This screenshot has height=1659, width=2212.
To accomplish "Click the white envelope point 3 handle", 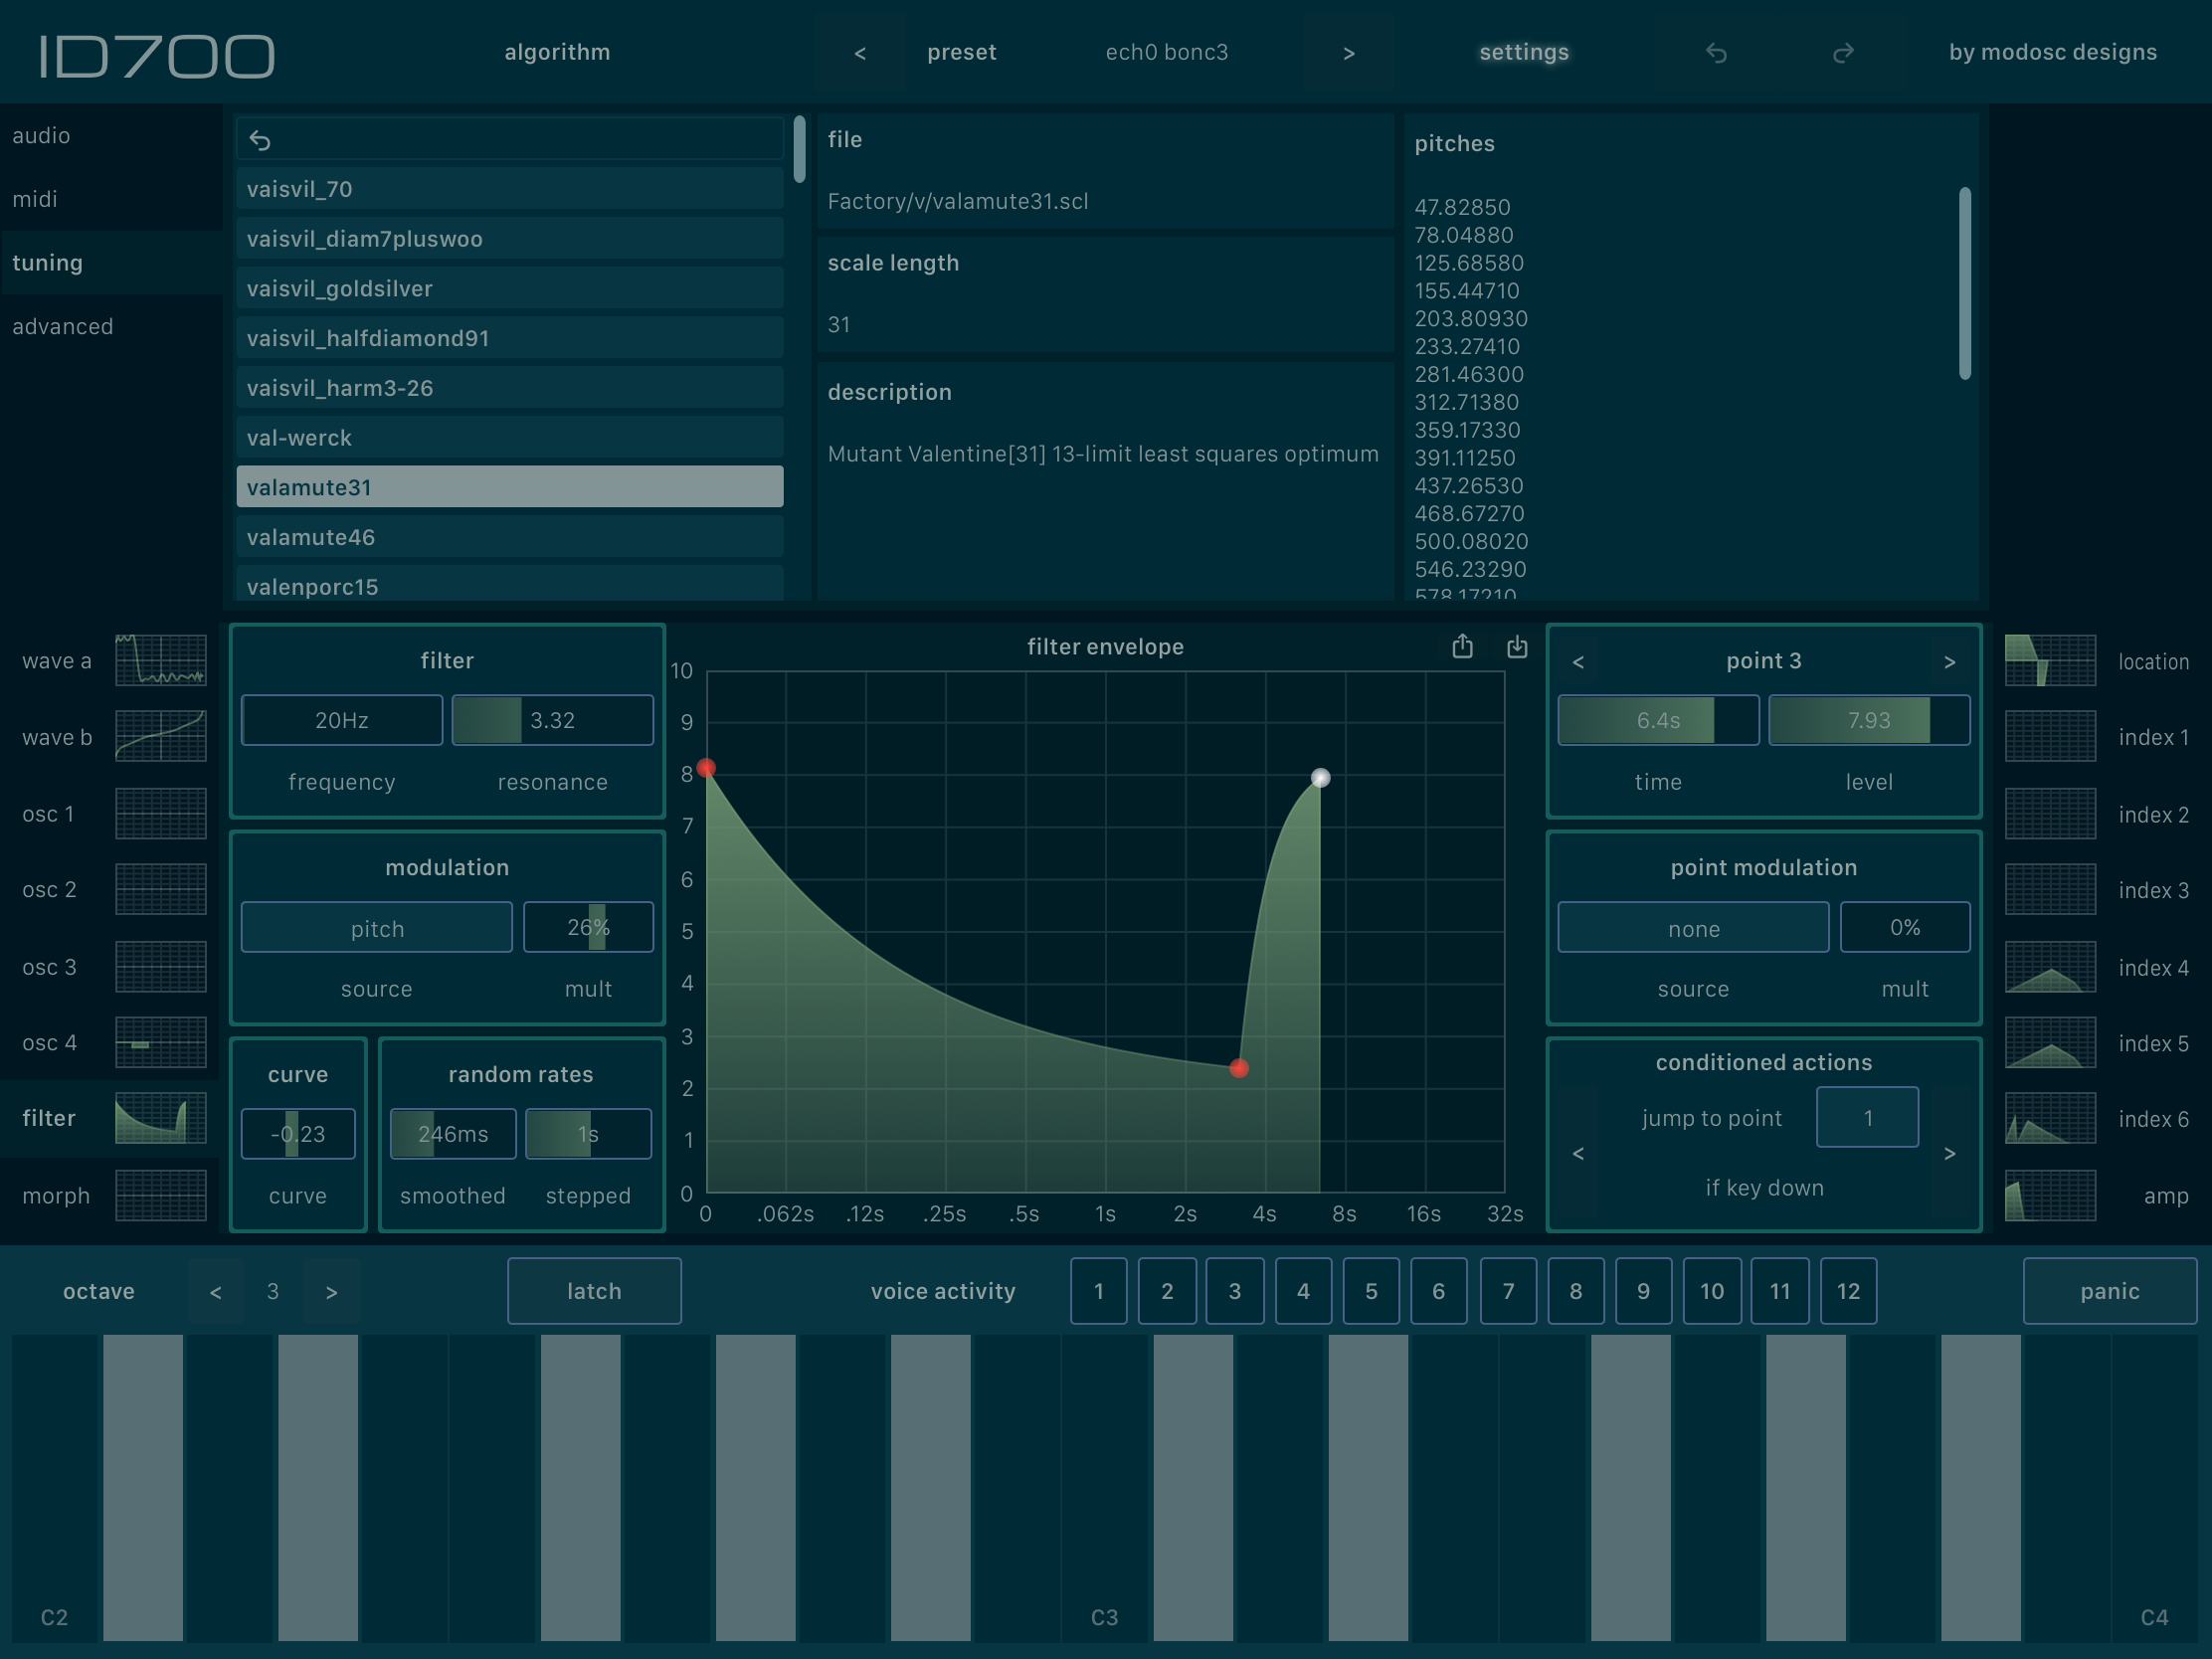I will click(1320, 778).
